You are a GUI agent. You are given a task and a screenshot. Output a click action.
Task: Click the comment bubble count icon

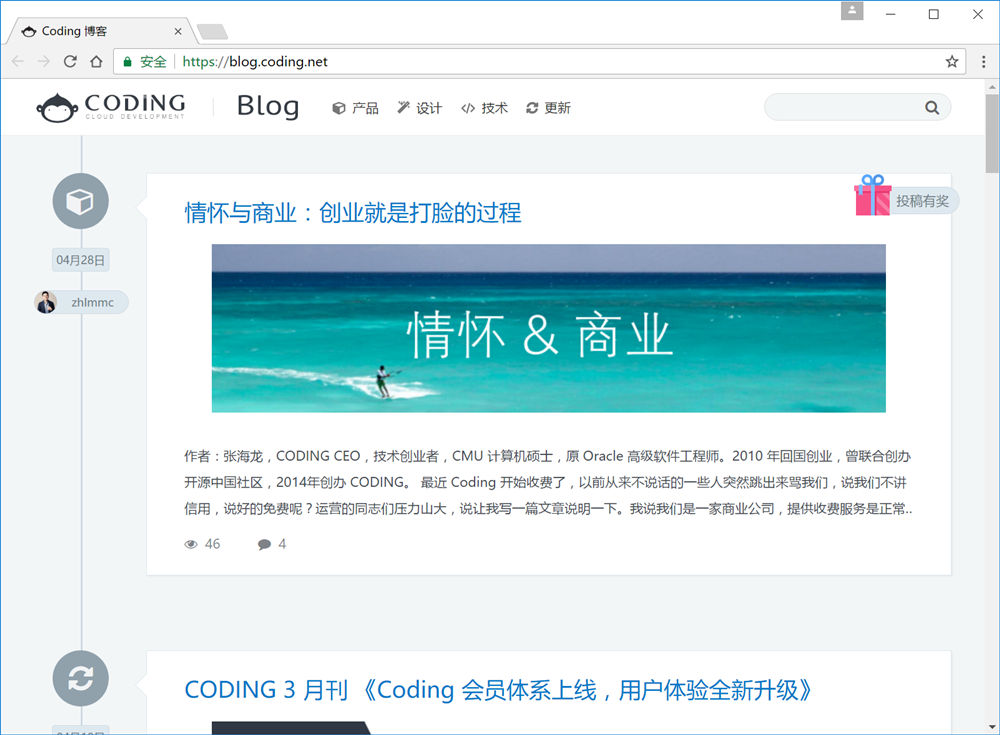point(264,544)
